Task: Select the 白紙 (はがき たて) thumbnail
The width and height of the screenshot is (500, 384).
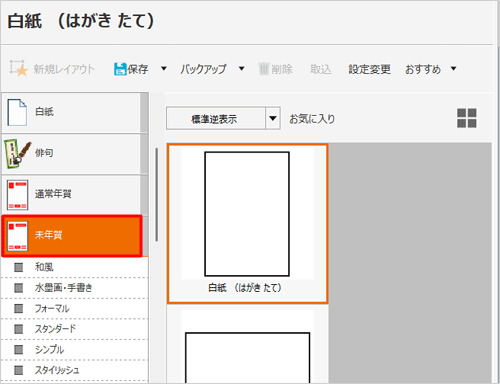Action: coord(248,224)
